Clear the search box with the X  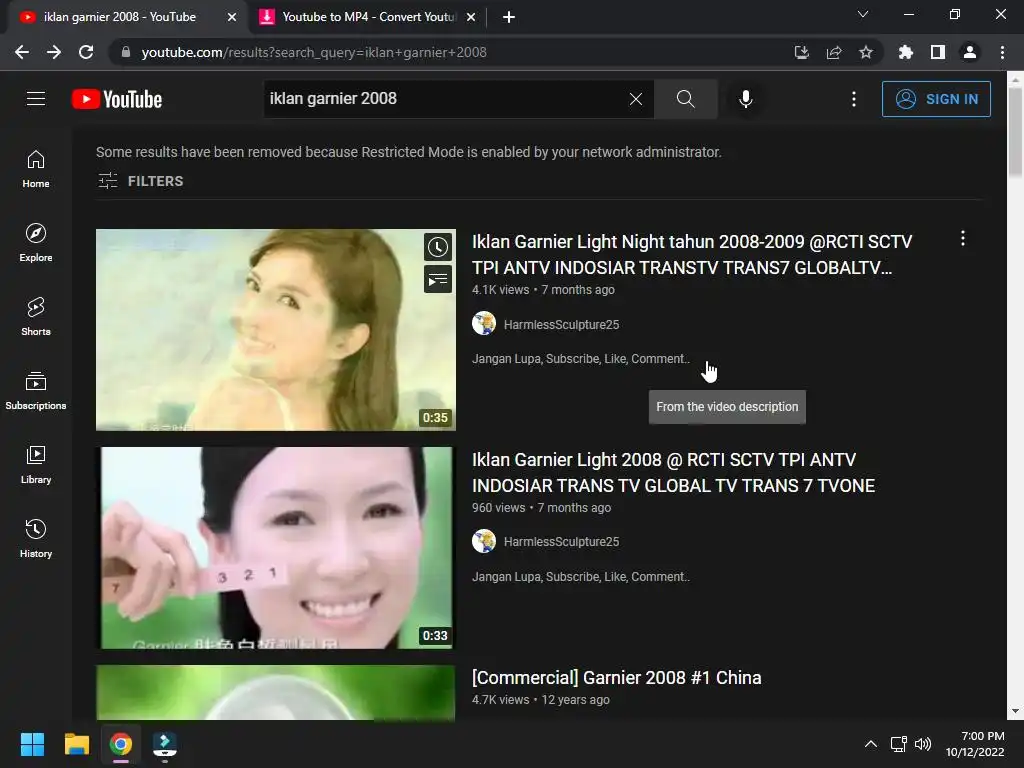(635, 99)
